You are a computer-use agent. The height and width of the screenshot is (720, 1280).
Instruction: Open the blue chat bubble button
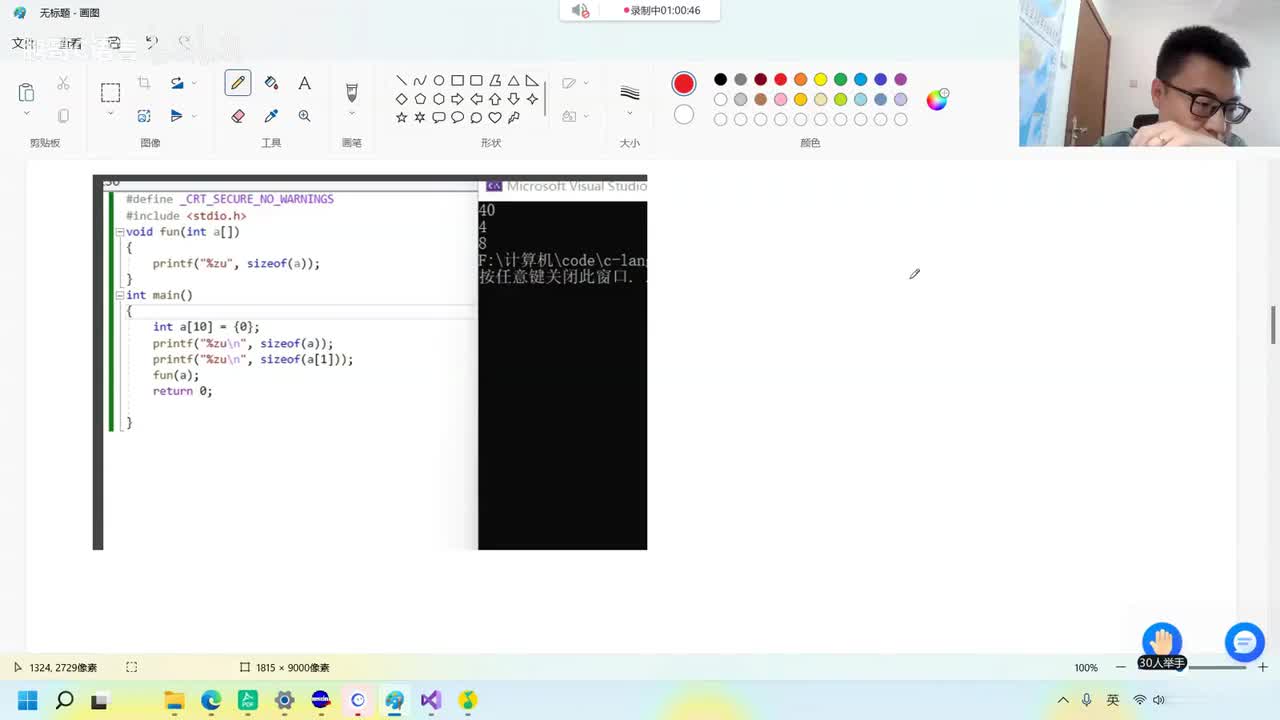pos(1244,642)
